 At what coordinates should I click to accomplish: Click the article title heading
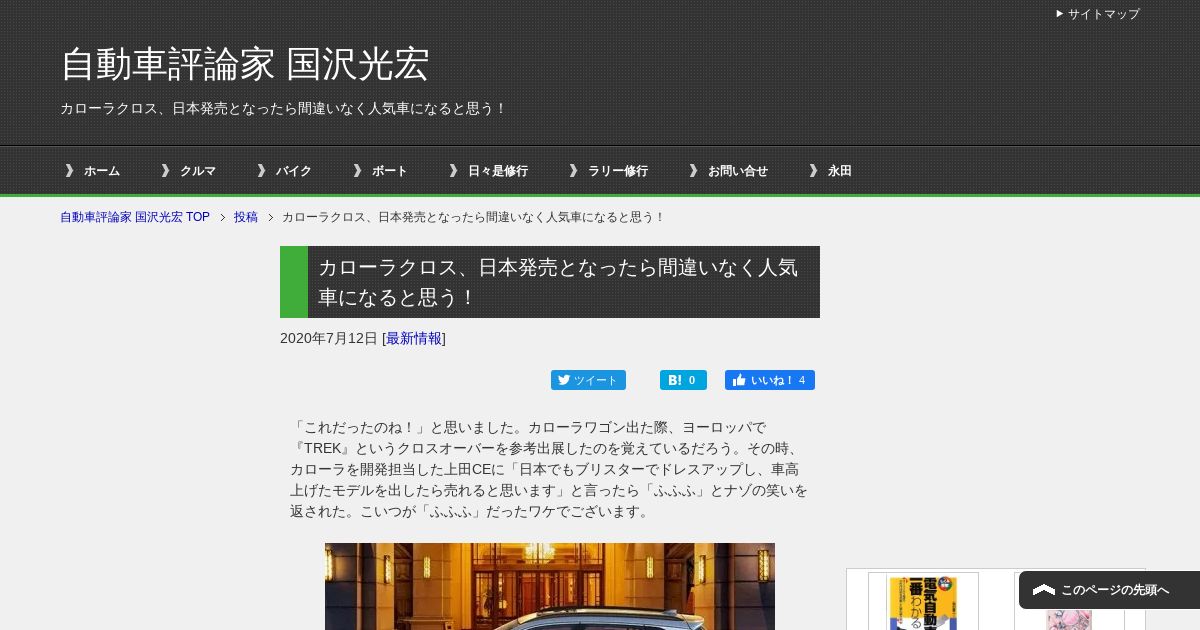pyautogui.click(x=550, y=282)
